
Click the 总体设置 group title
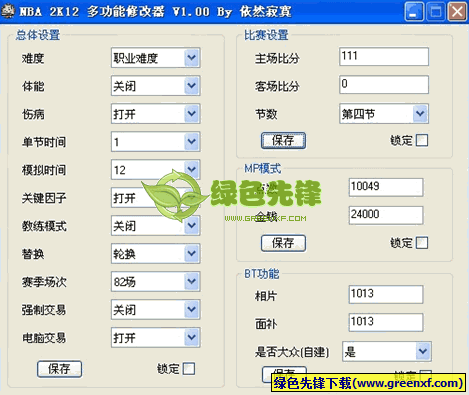[38, 35]
